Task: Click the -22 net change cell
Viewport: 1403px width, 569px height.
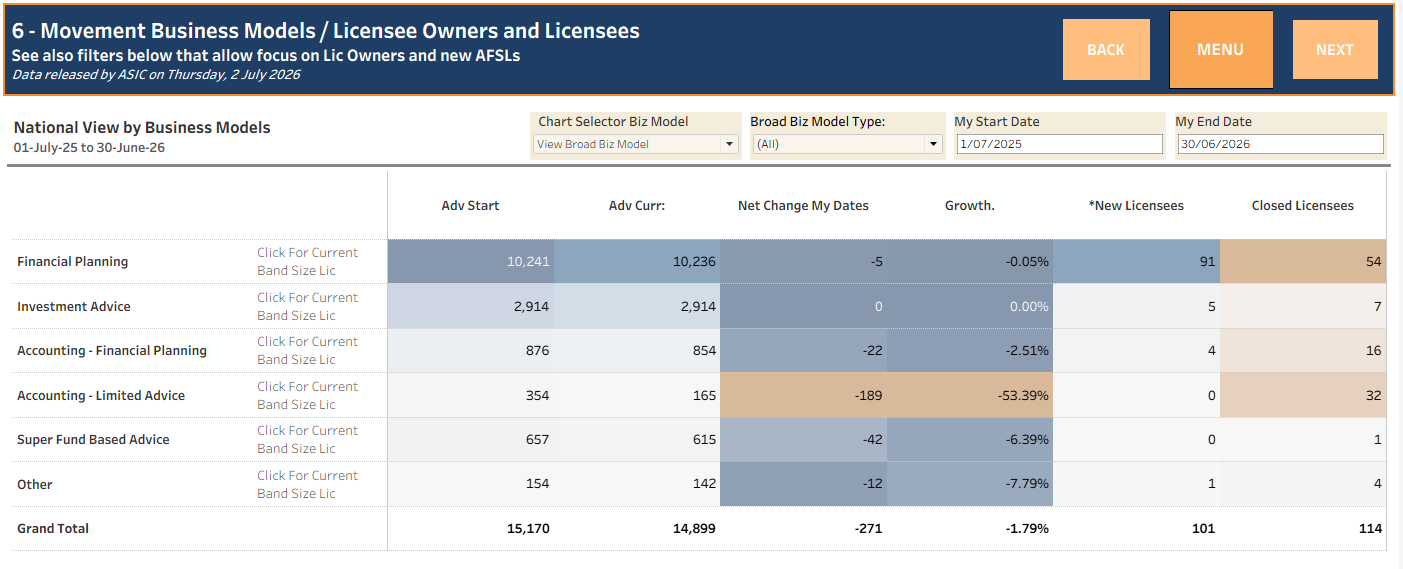Action: coord(803,350)
